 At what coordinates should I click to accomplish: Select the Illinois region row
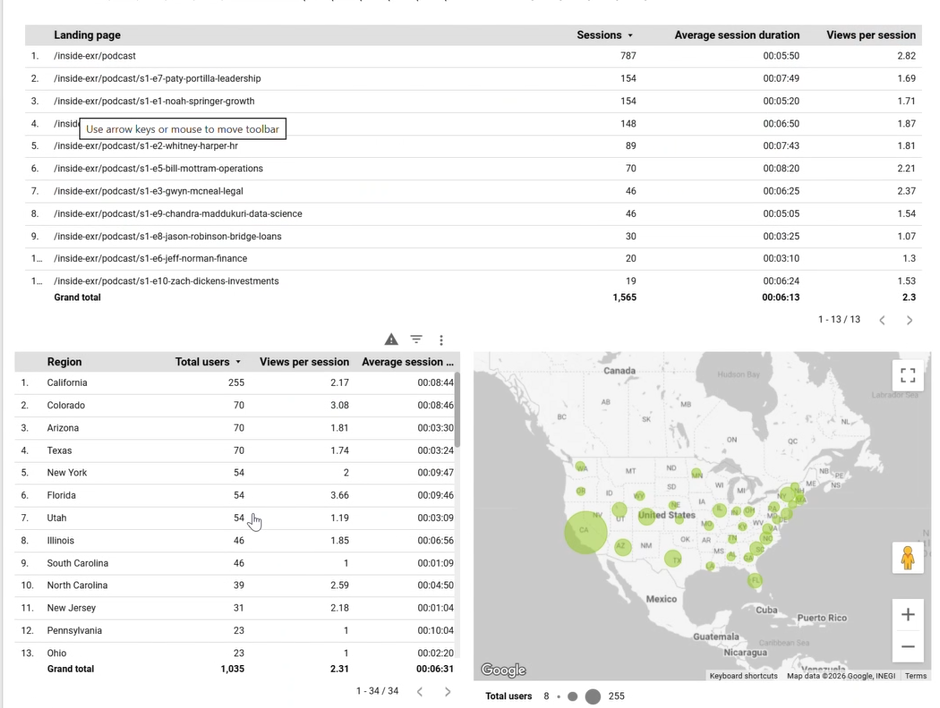click(235, 540)
